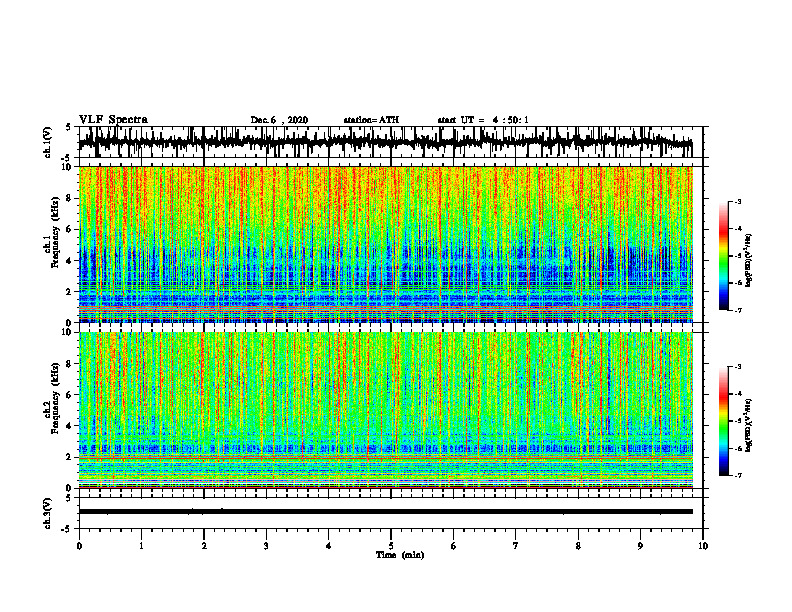This screenshot has width=792, height=612.
Task: Click time axis tick label "9"
Action: click(x=640, y=546)
